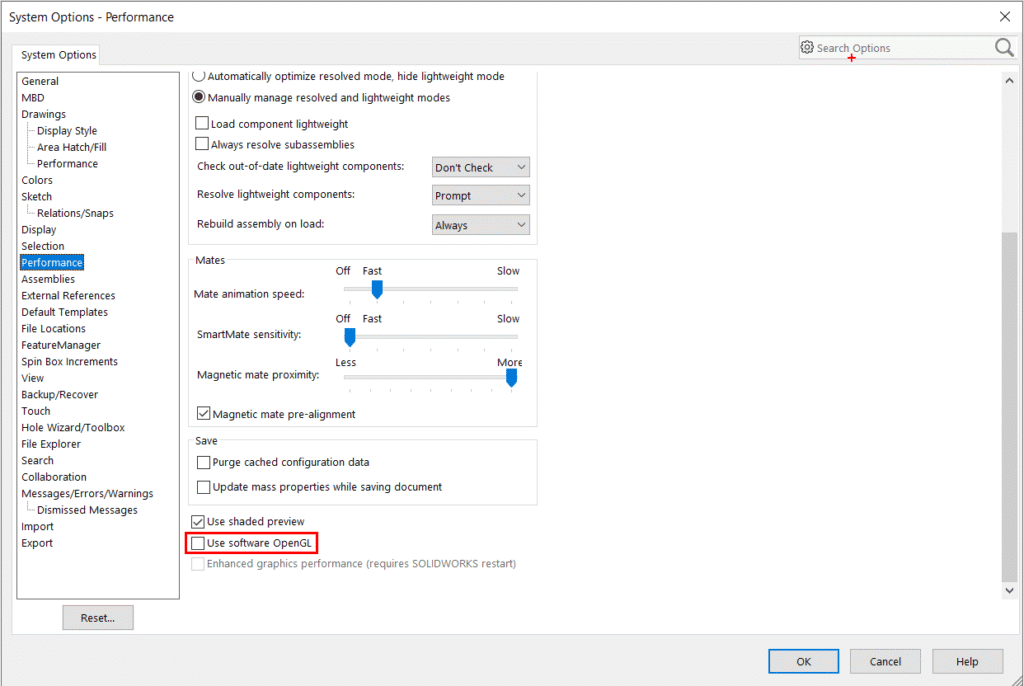This screenshot has height=686, width=1024.
Task: Open Assemblies options
Action: click(x=48, y=279)
